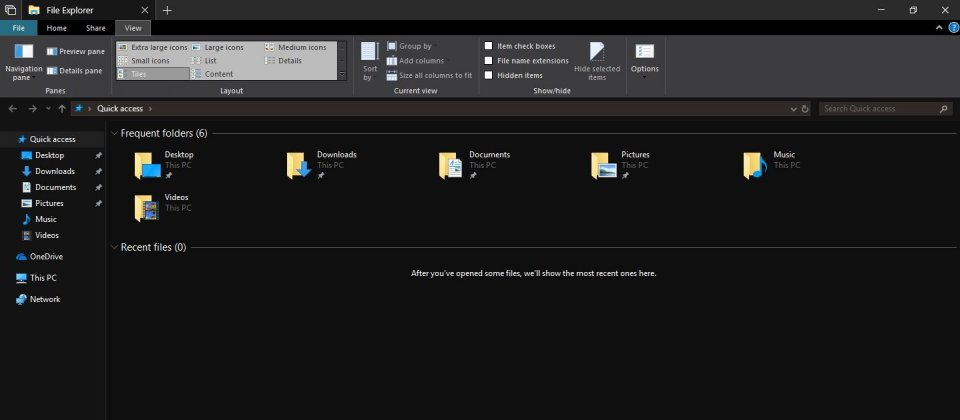Expand the breadcrumb chevron after Quick access

pyautogui.click(x=151, y=108)
